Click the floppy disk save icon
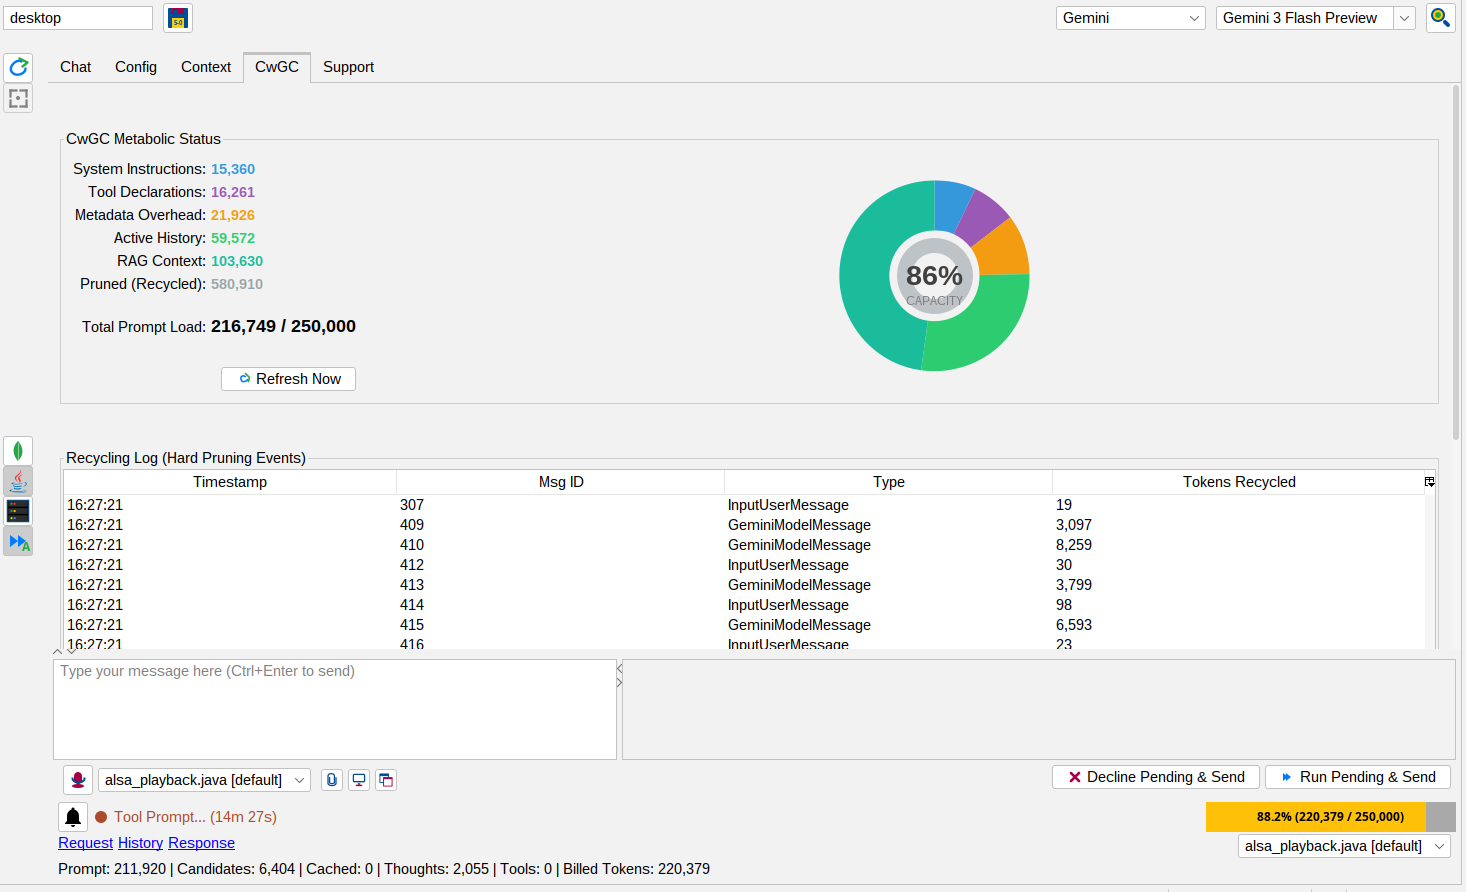This screenshot has width=1466, height=892. tap(178, 18)
